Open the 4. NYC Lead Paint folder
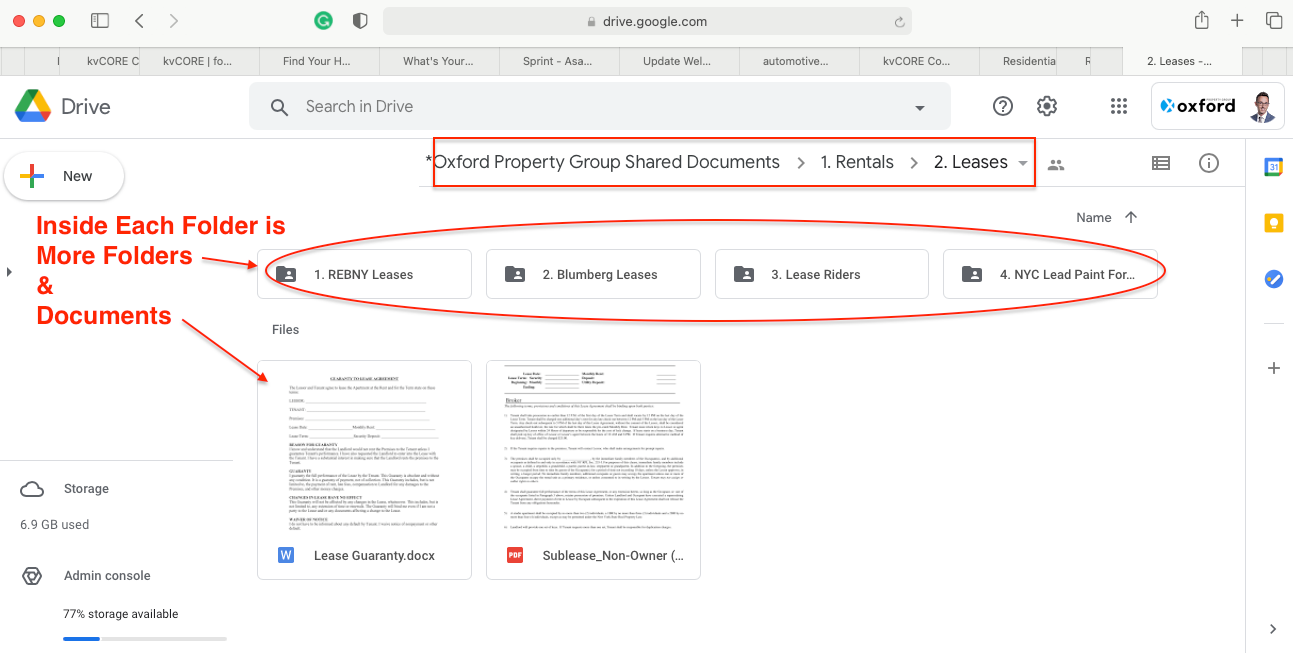The width and height of the screenshot is (1293, 653). [x=1050, y=274]
